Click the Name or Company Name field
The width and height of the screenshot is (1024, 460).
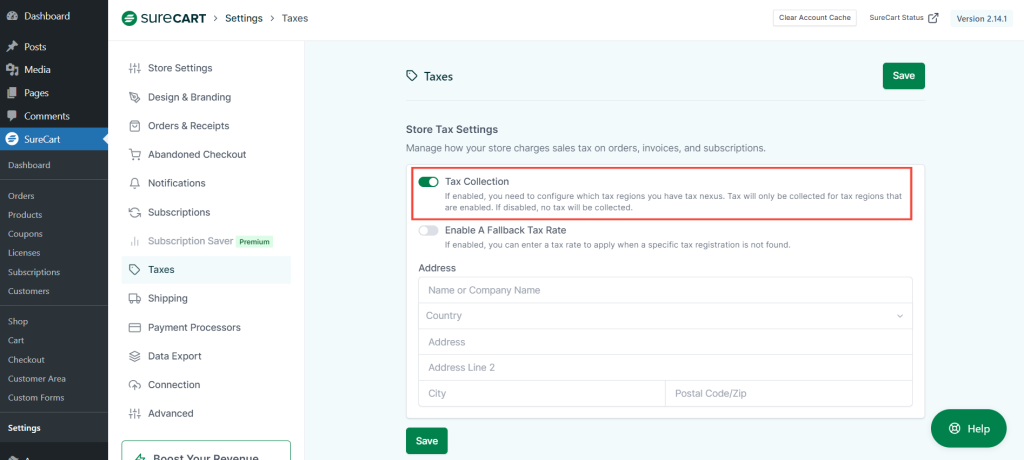click(665, 290)
